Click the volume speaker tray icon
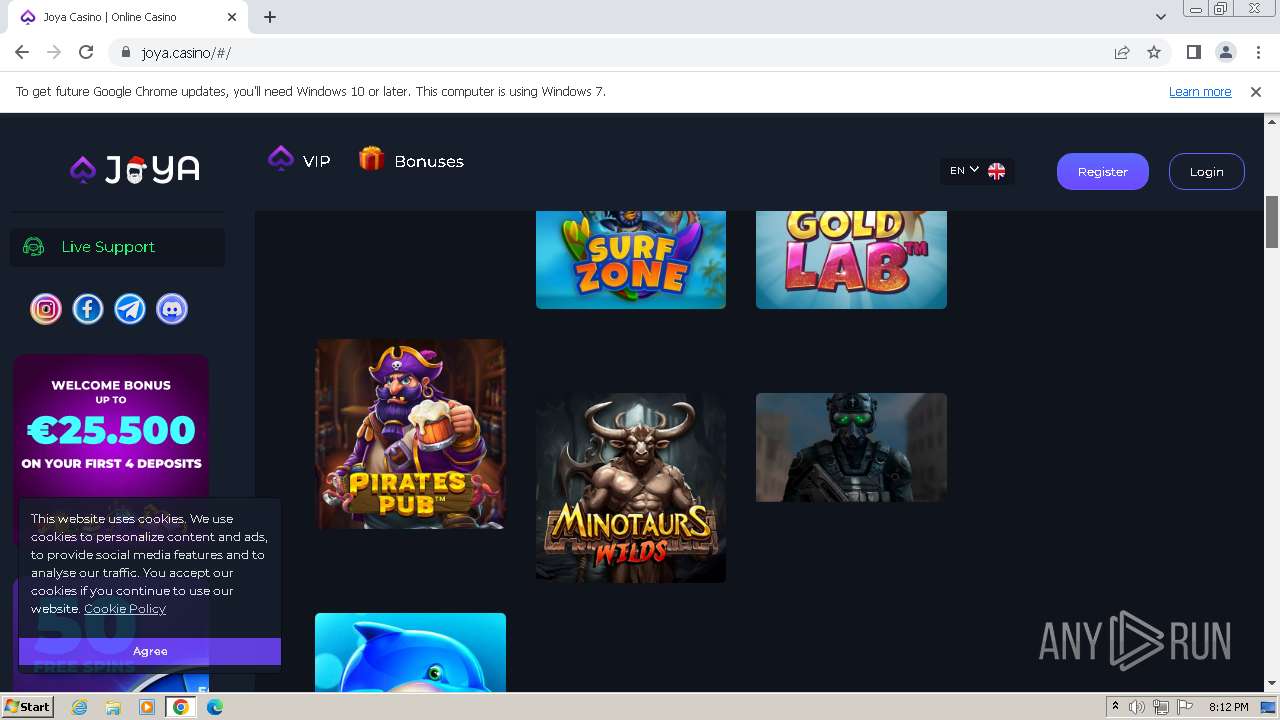1280x720 pixels. pyautogui.click(x=1137, y=707)
